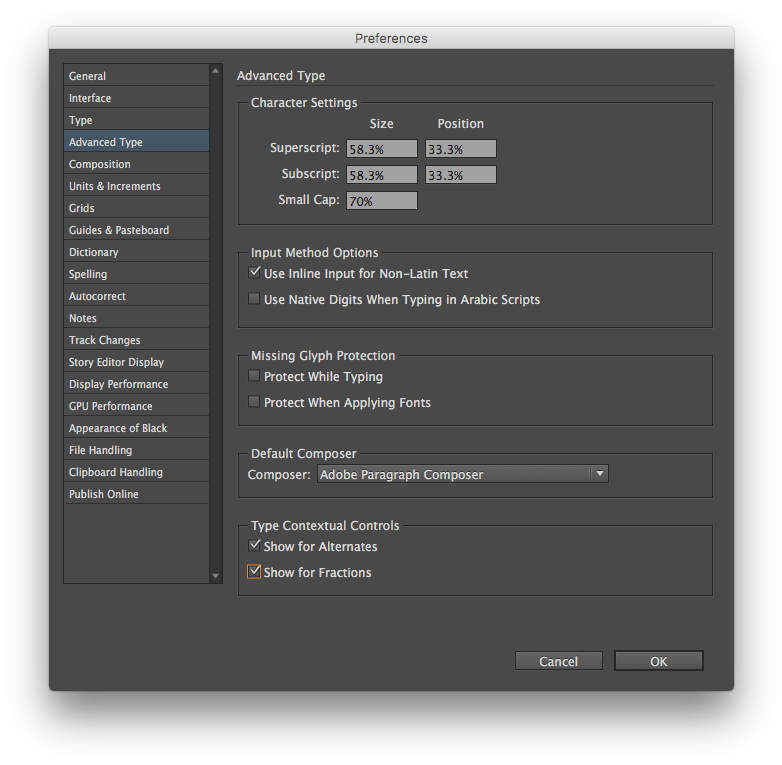Click the Small Cap percentage field
Viewport: 782px width, 765px height.
point(382,200)
